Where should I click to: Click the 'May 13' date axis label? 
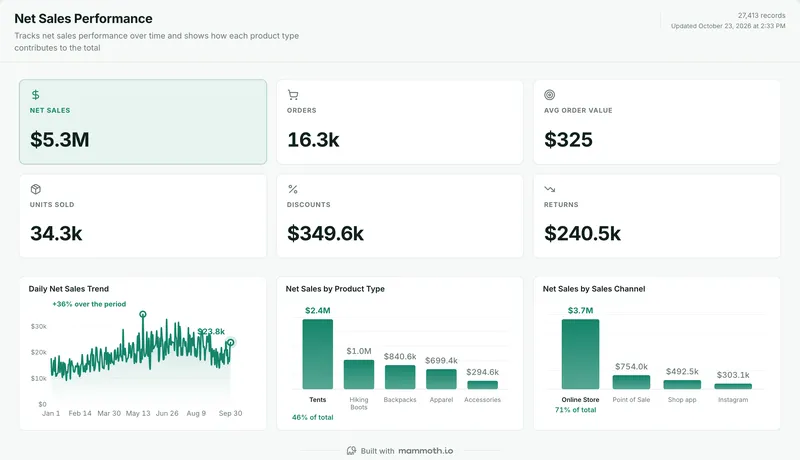click(x=138, y=413)
